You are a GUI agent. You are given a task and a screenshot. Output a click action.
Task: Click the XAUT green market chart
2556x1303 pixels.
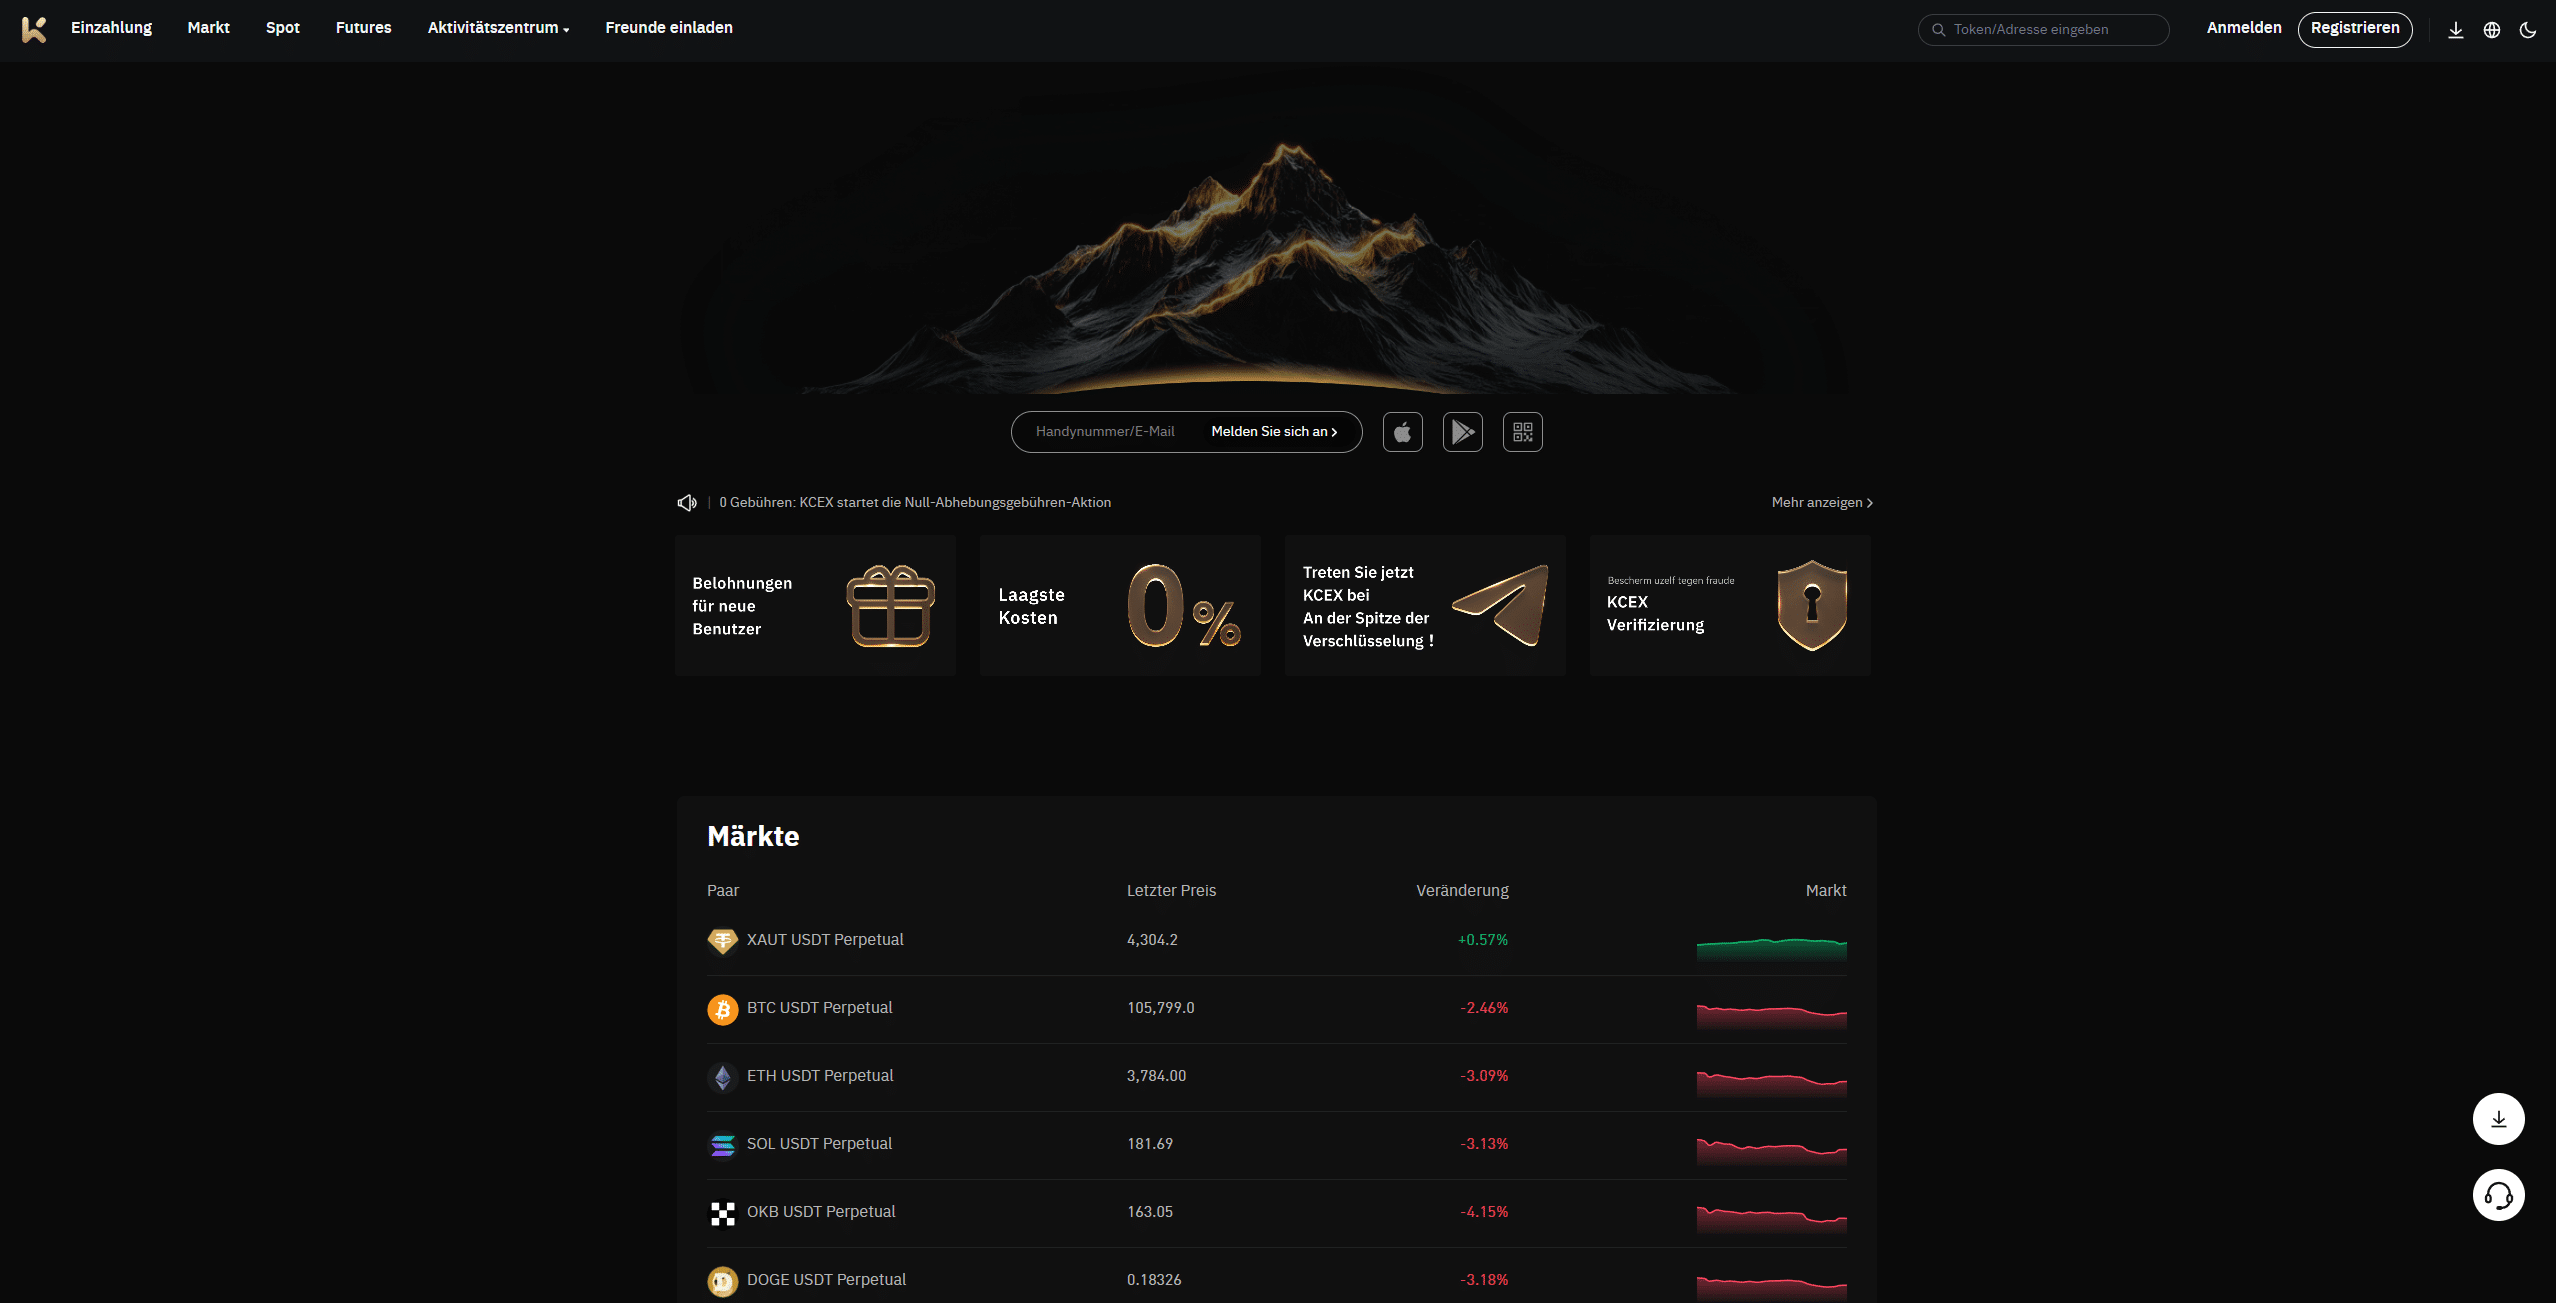coord(1771,948)
